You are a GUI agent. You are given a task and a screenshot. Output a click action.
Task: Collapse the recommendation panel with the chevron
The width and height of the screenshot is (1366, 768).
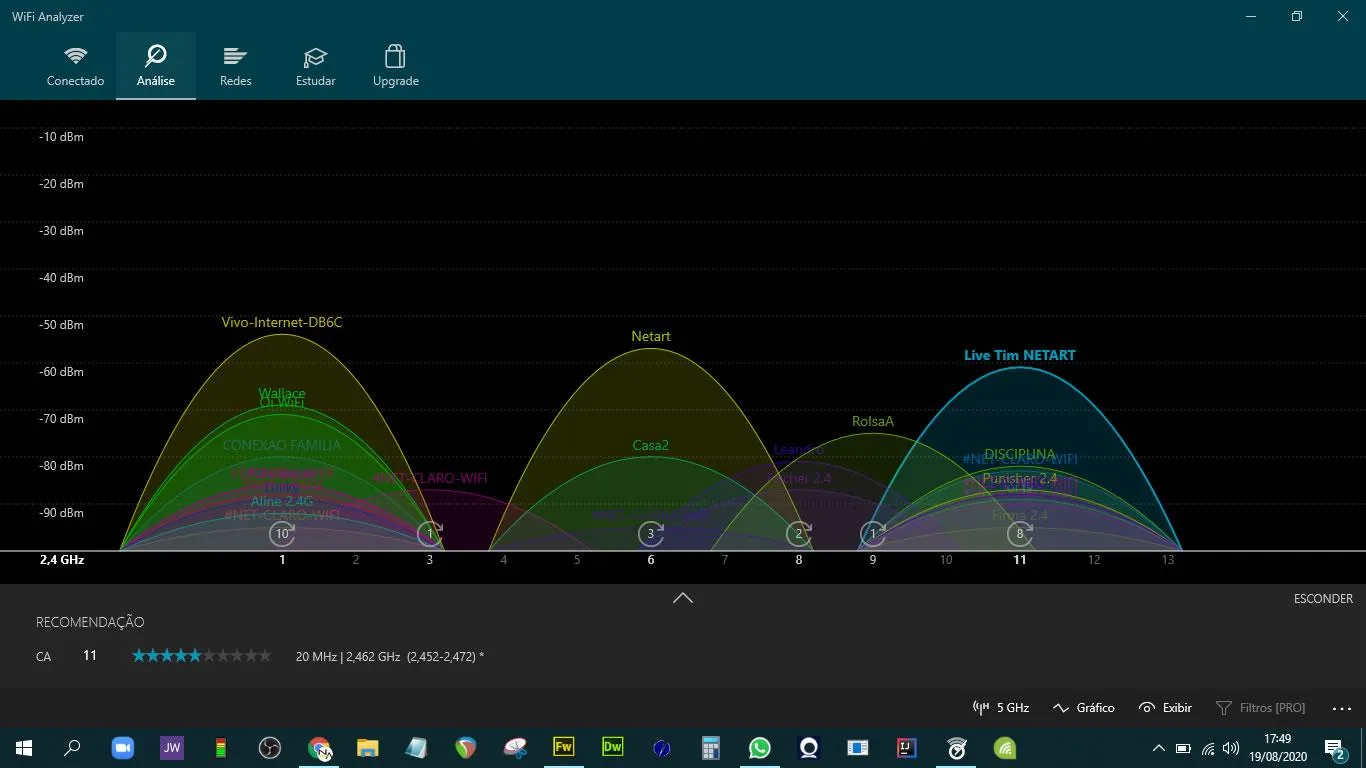(683, 598)
